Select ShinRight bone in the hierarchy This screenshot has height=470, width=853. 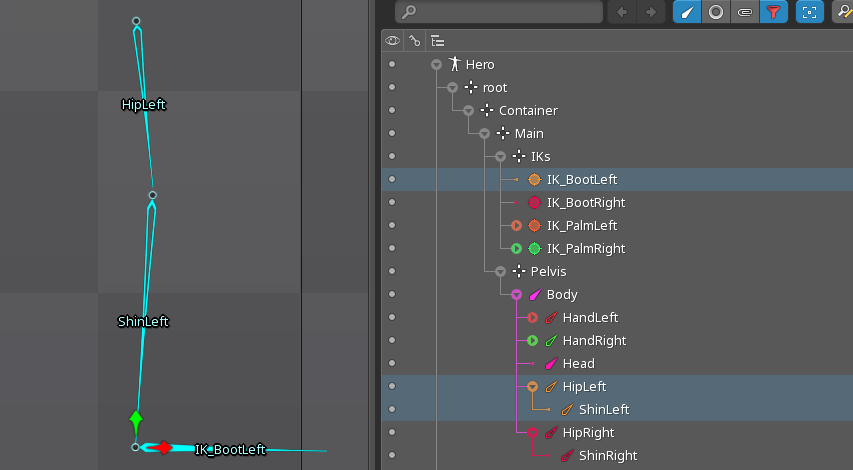pos(607,455)
